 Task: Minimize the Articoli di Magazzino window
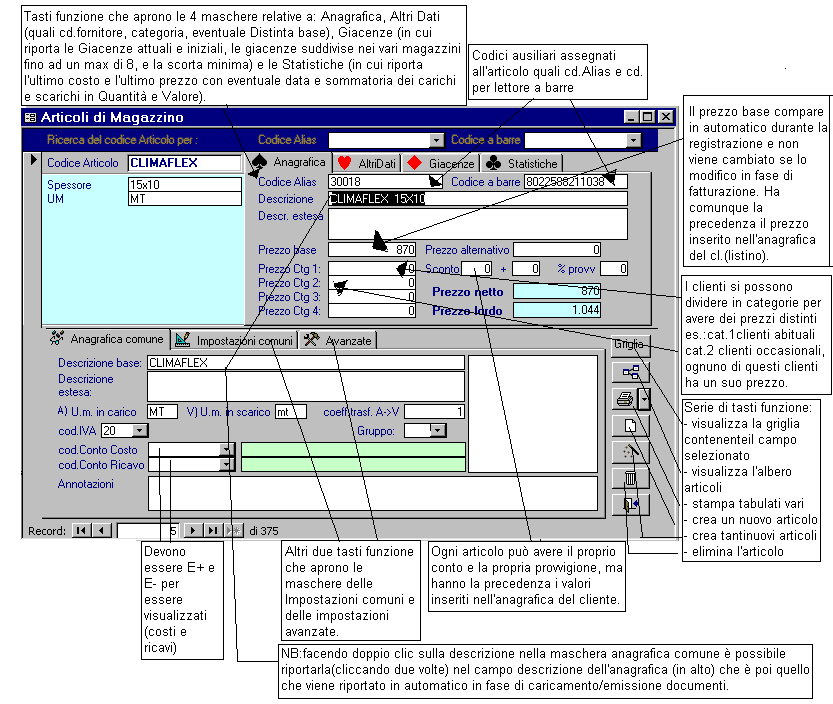point(631,117)
